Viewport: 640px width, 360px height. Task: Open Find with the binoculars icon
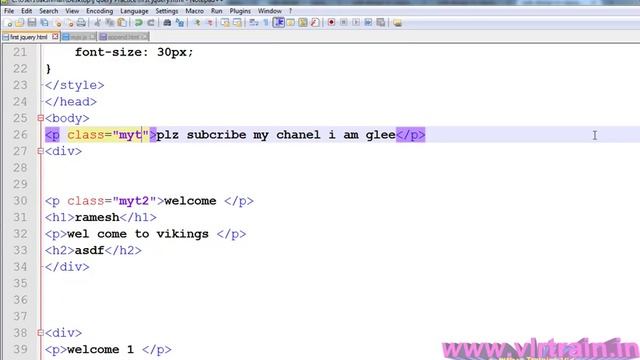click(167, 23)
